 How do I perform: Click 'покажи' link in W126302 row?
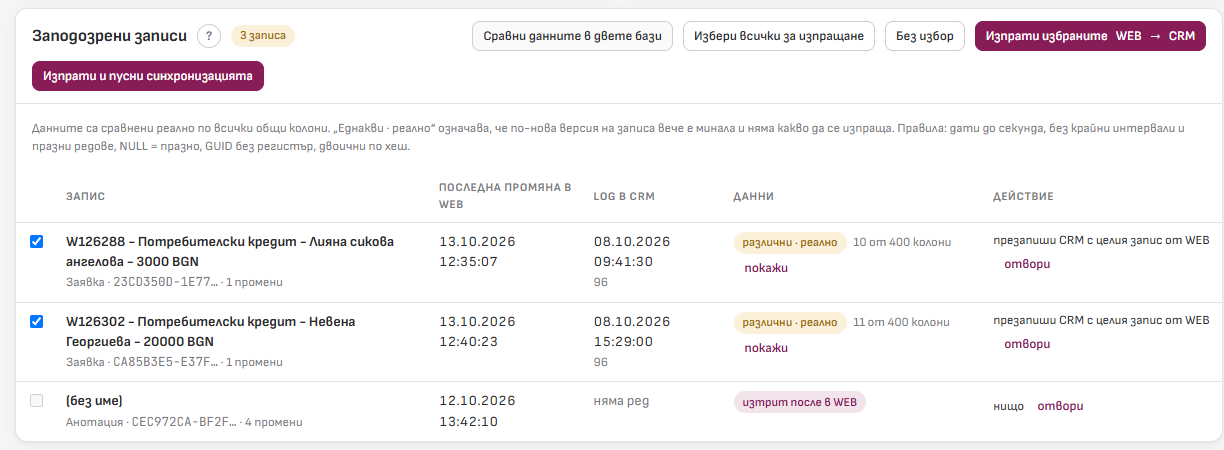pyautogui.click(x=767, y=348)
